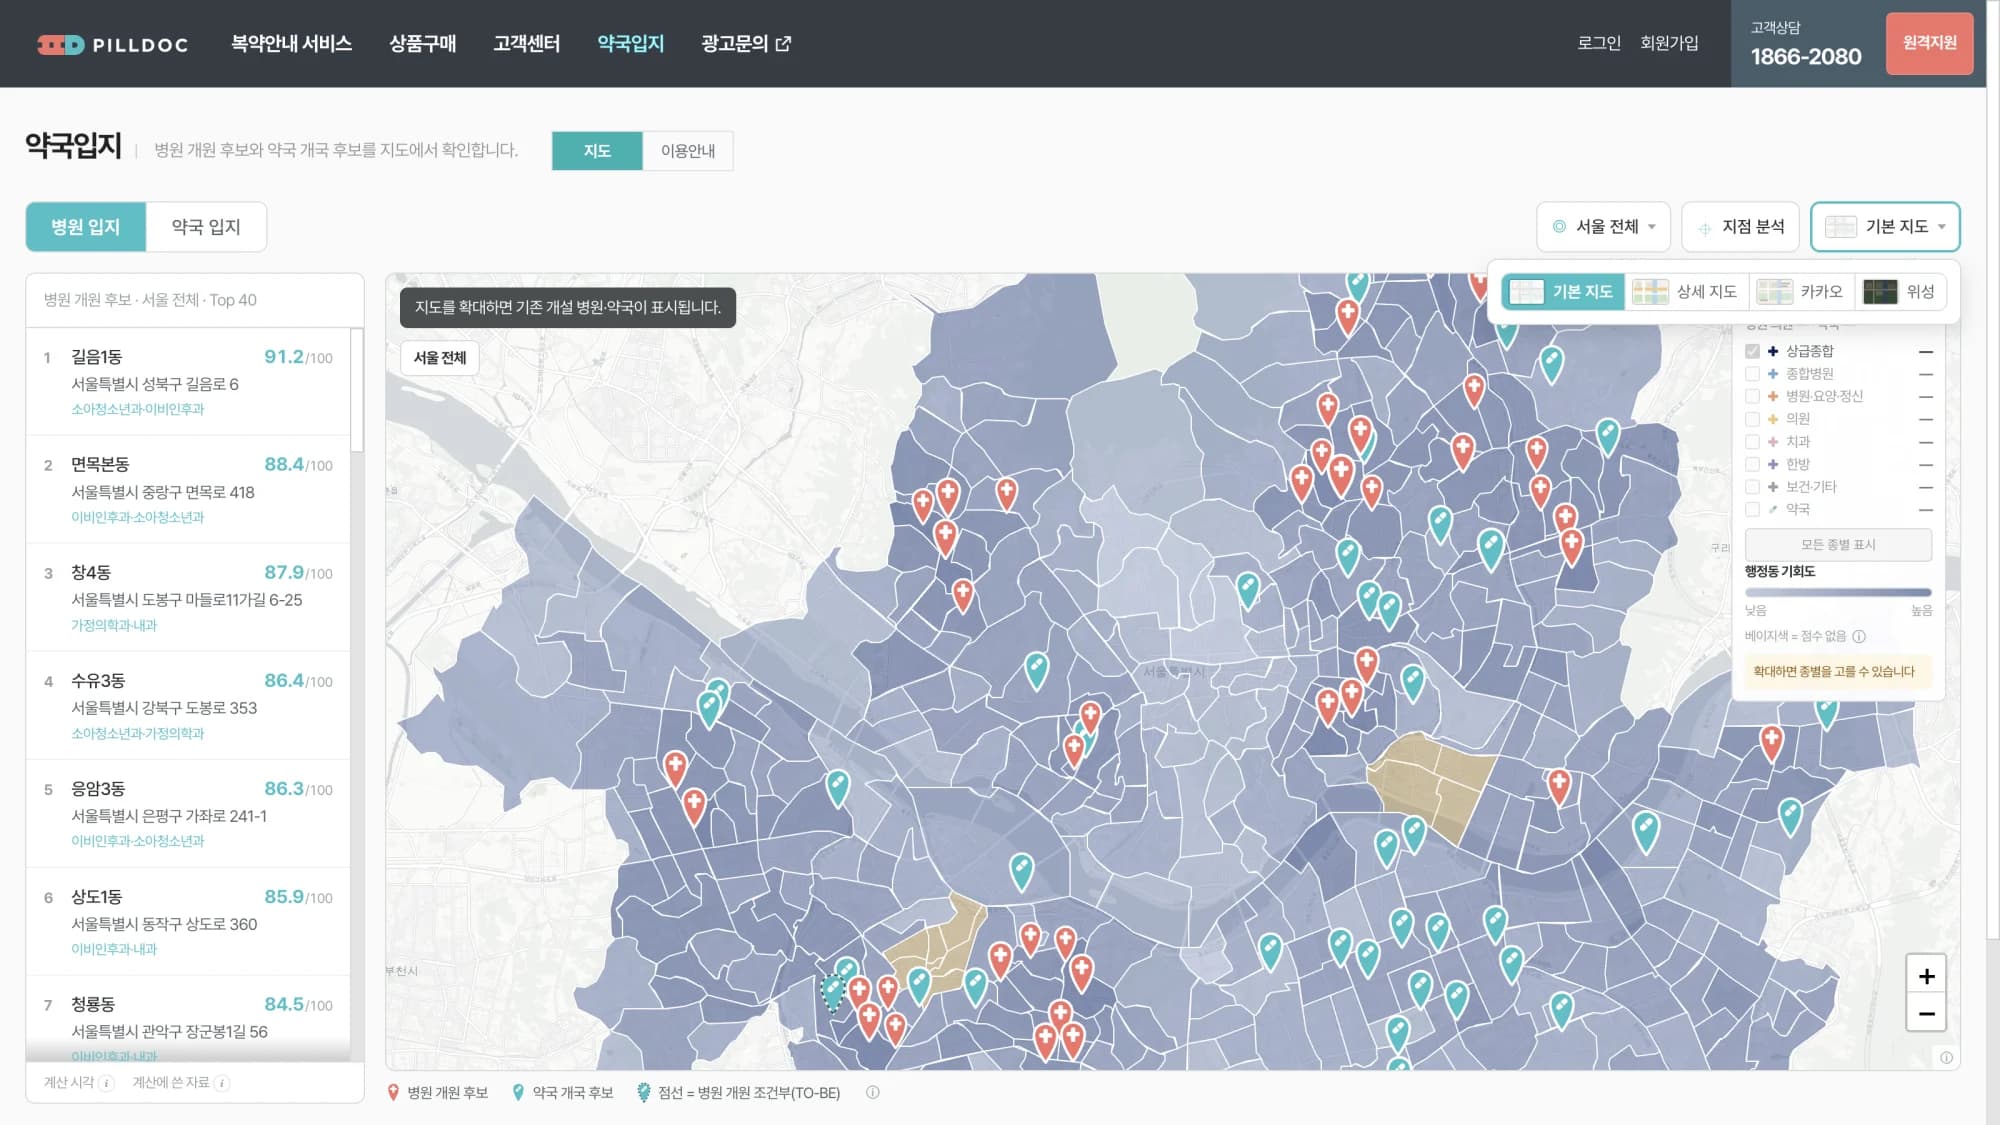2000x1125 pixels.
Task: Check the 보건·기타 checkbox
Action: pyautogui.click(x=1752, y=487)
